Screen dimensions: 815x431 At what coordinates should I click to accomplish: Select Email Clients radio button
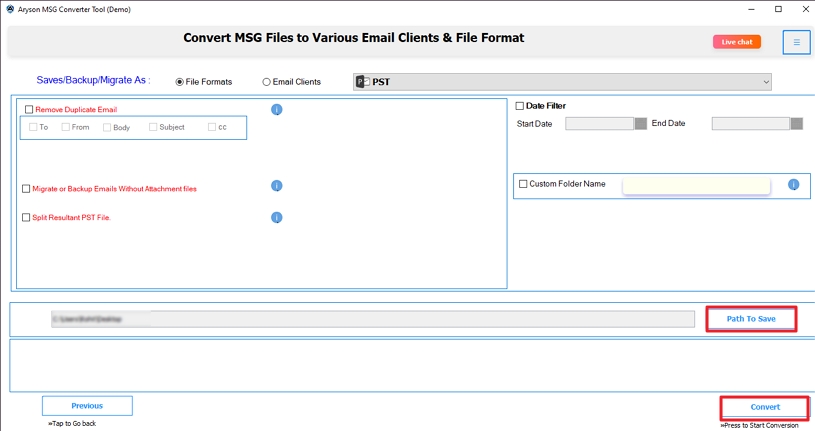[266, 82]
